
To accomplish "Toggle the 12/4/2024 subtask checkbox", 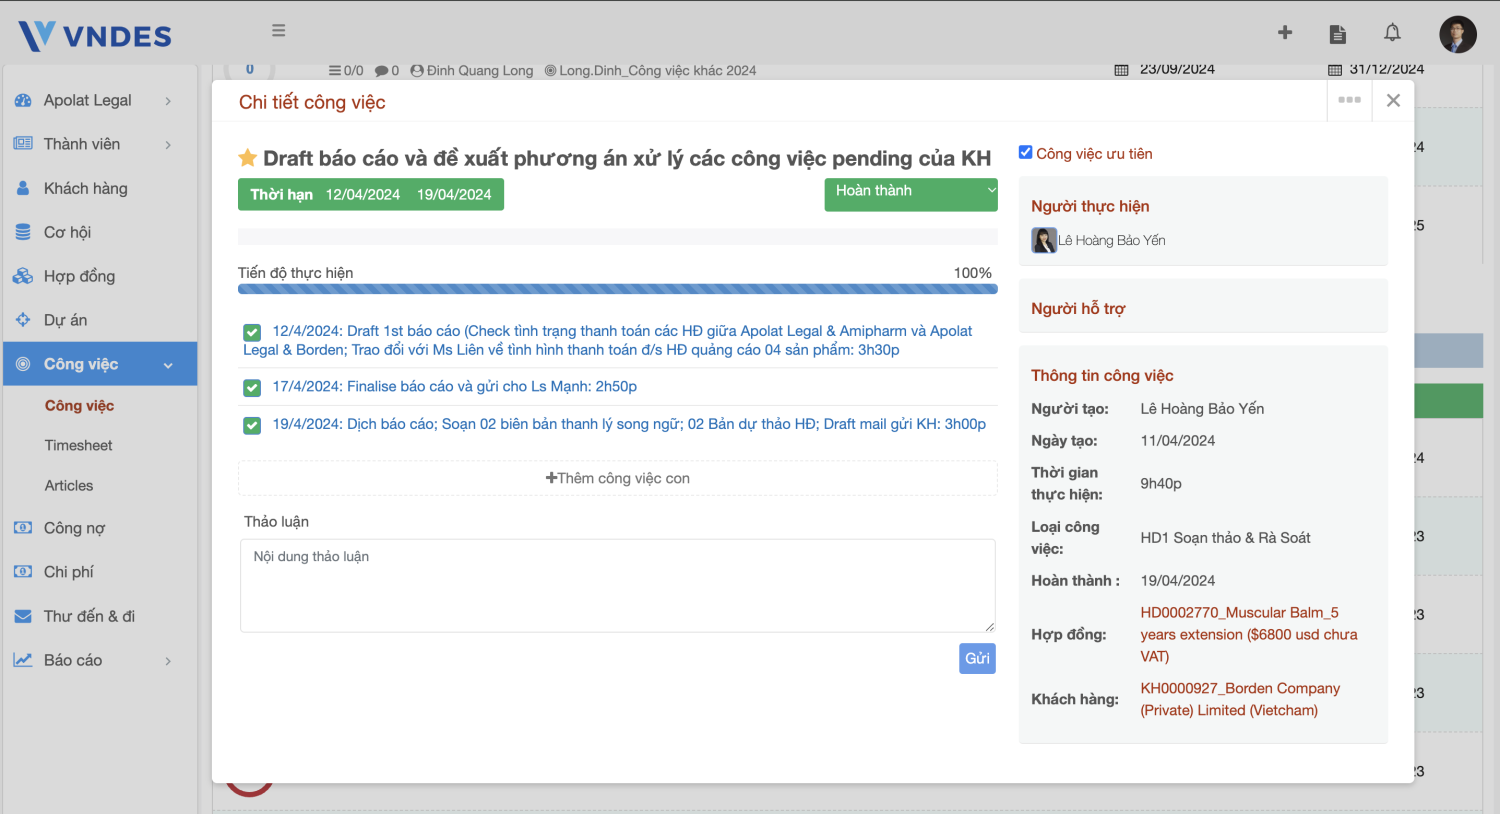I will [x=252, y=332].
